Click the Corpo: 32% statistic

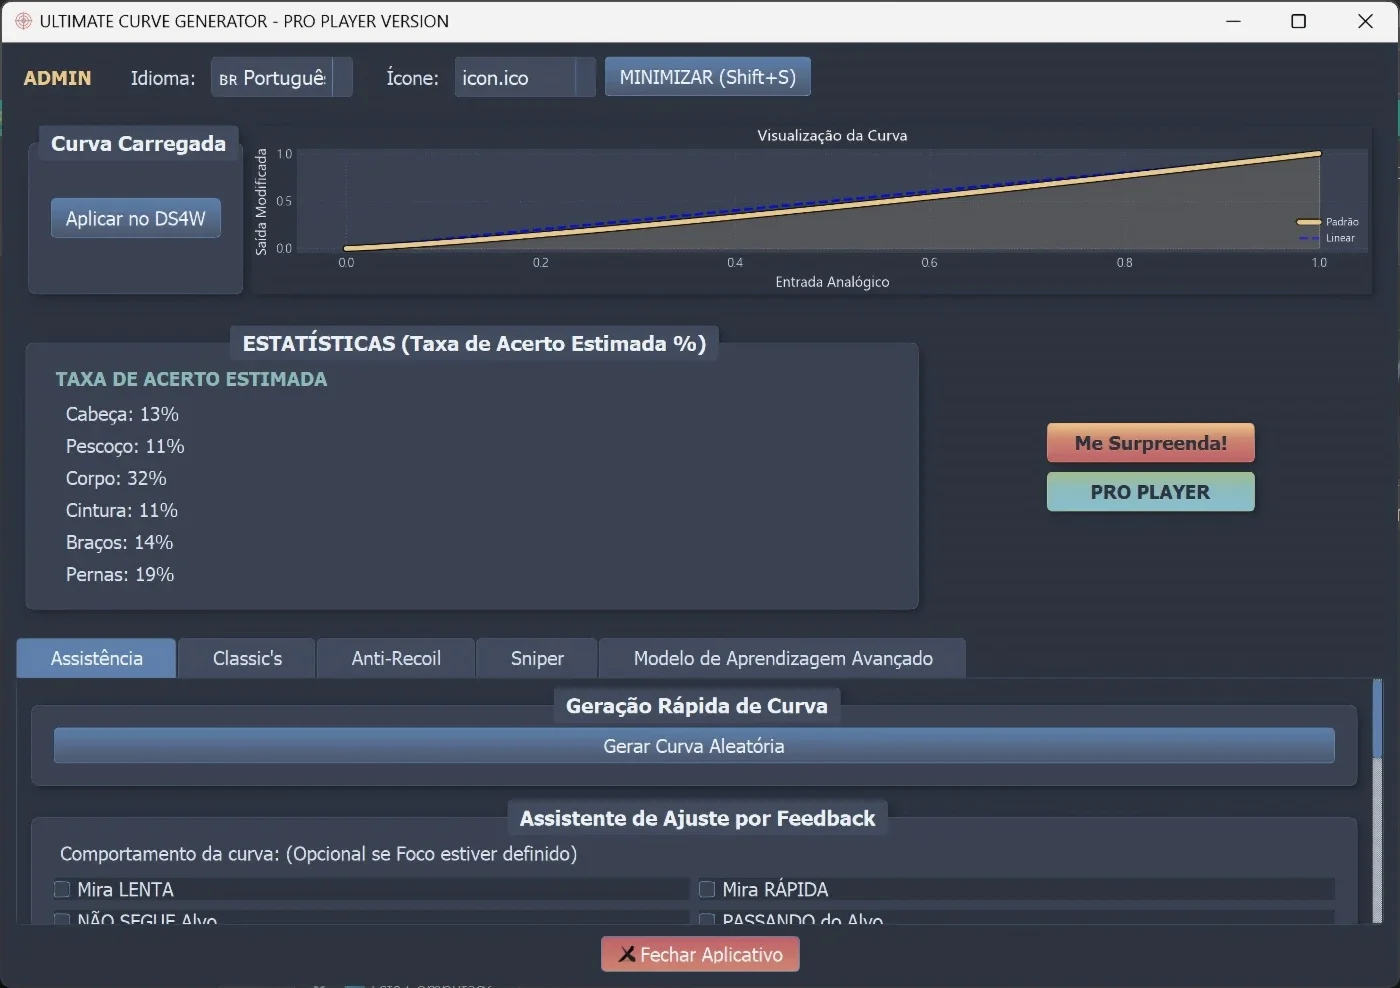click(x=116, y=478)
